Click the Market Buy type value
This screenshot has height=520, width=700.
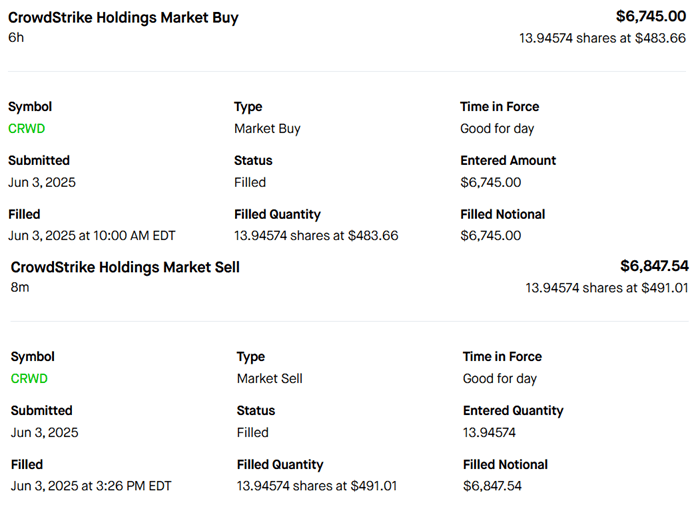267,129
